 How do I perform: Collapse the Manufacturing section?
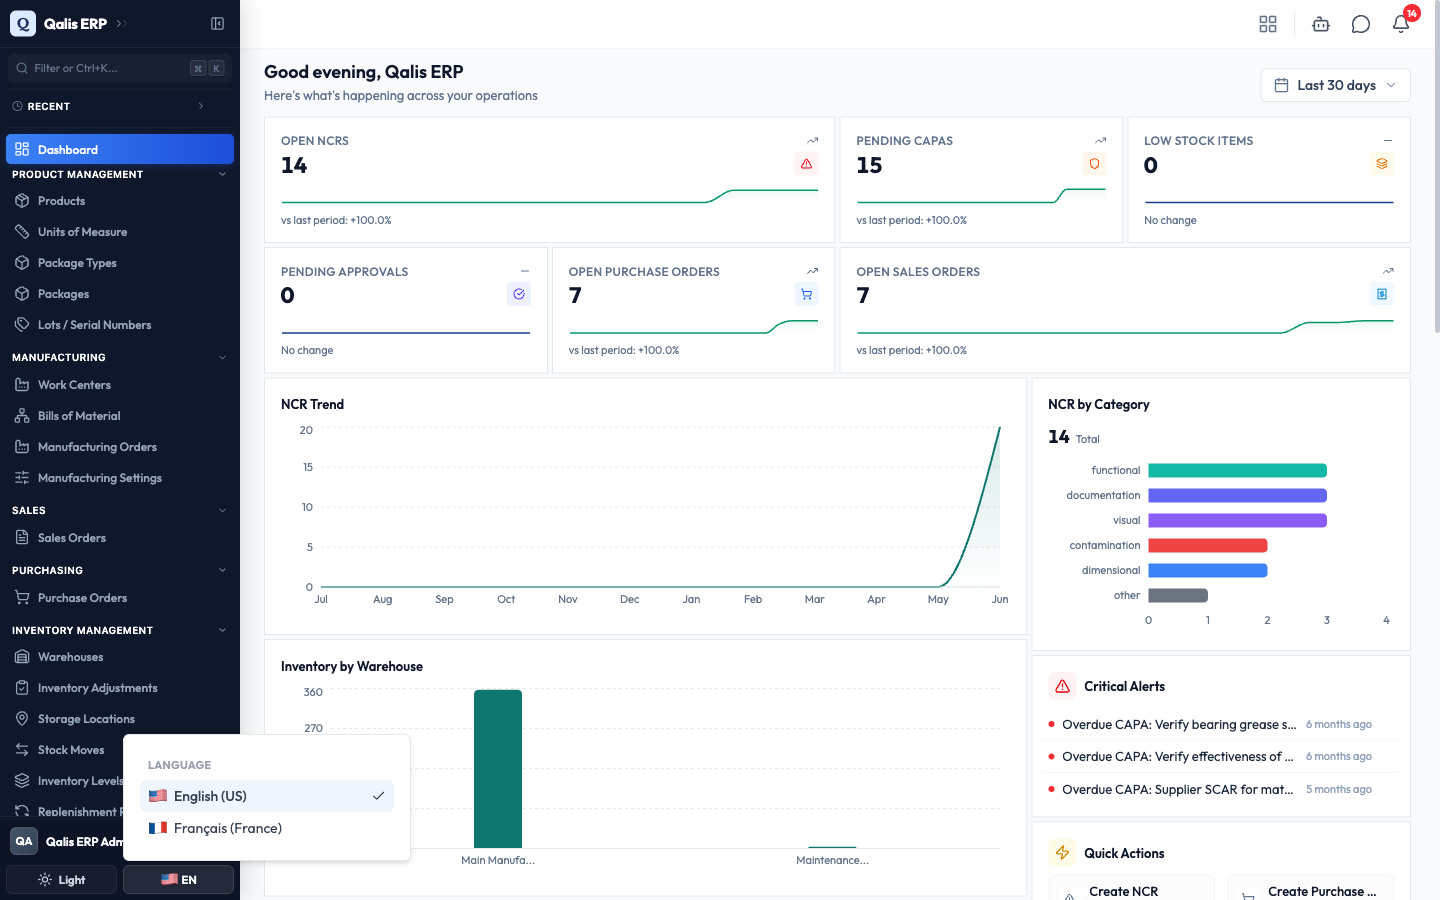[x=222, y=357]
